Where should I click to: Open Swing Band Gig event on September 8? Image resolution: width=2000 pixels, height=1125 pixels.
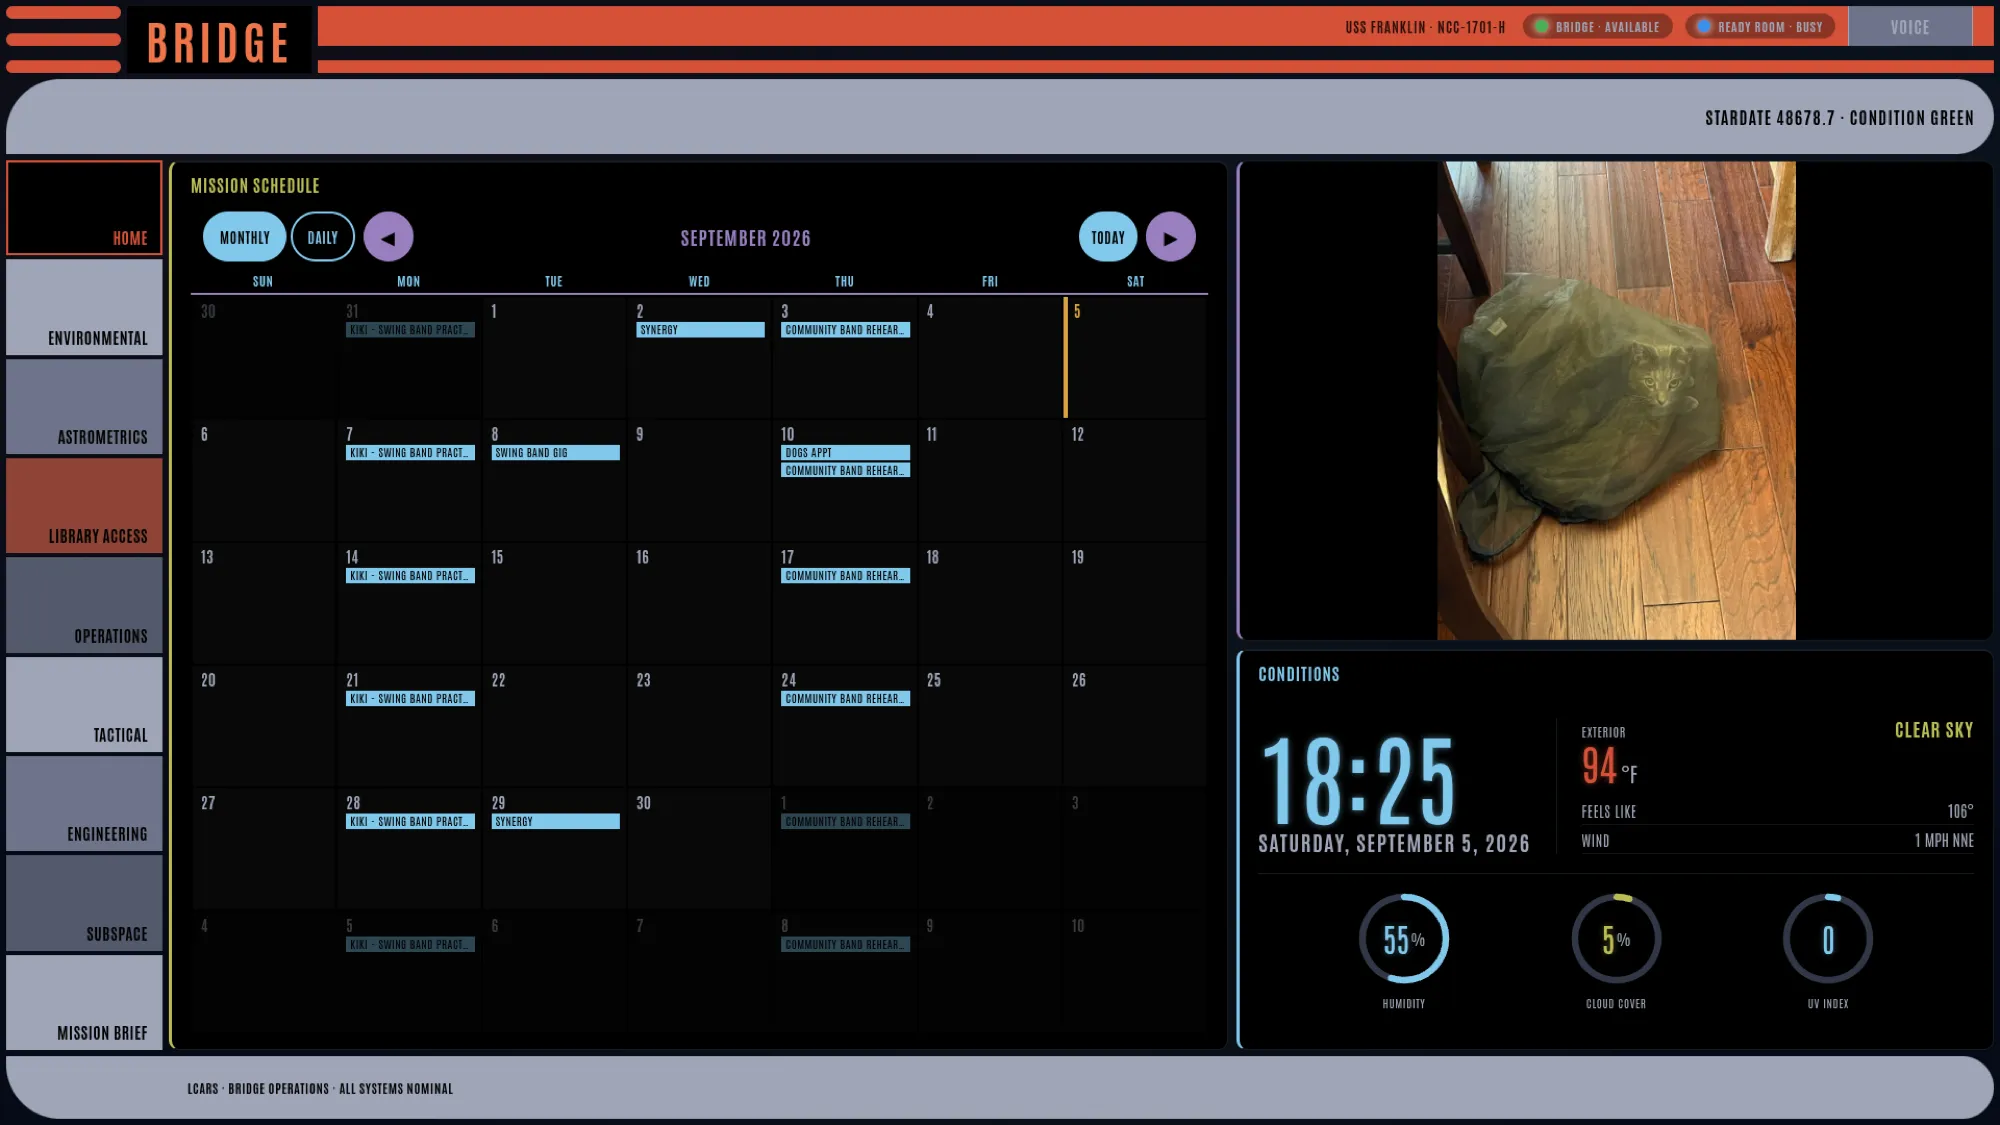coord(555,453)
